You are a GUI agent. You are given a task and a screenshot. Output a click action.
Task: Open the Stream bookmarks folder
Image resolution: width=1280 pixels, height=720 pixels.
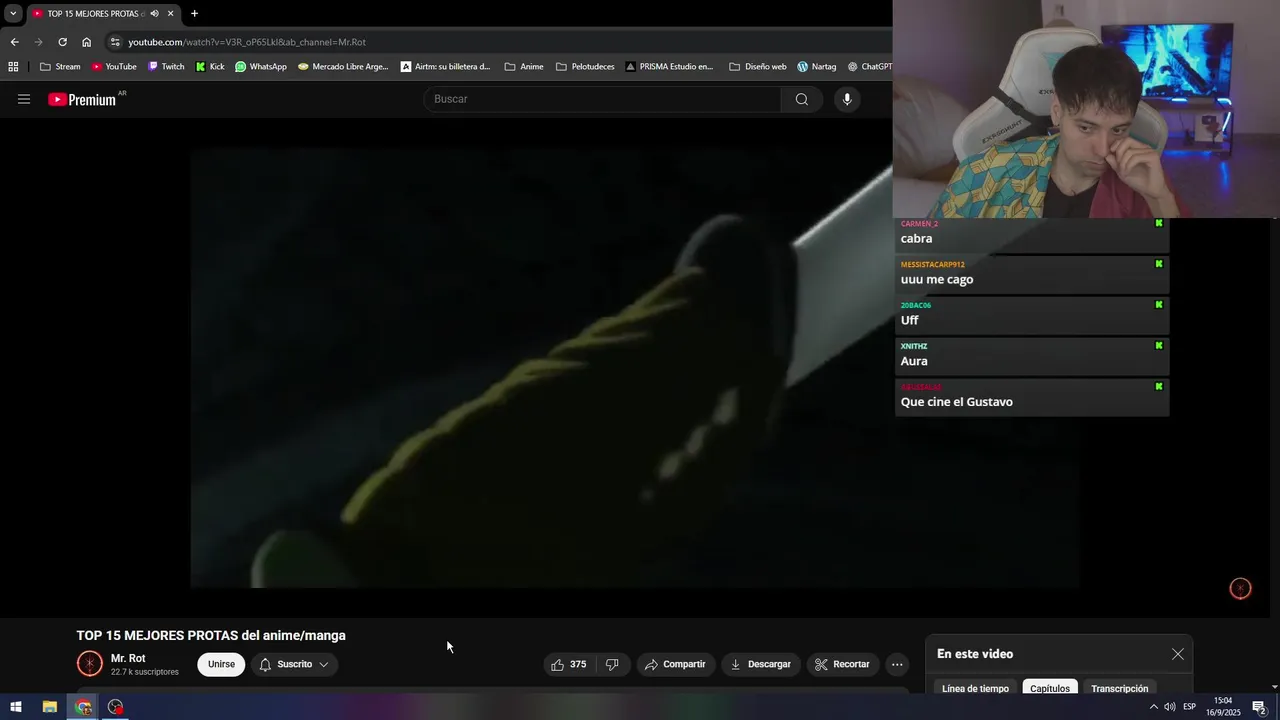pos(60,67)
